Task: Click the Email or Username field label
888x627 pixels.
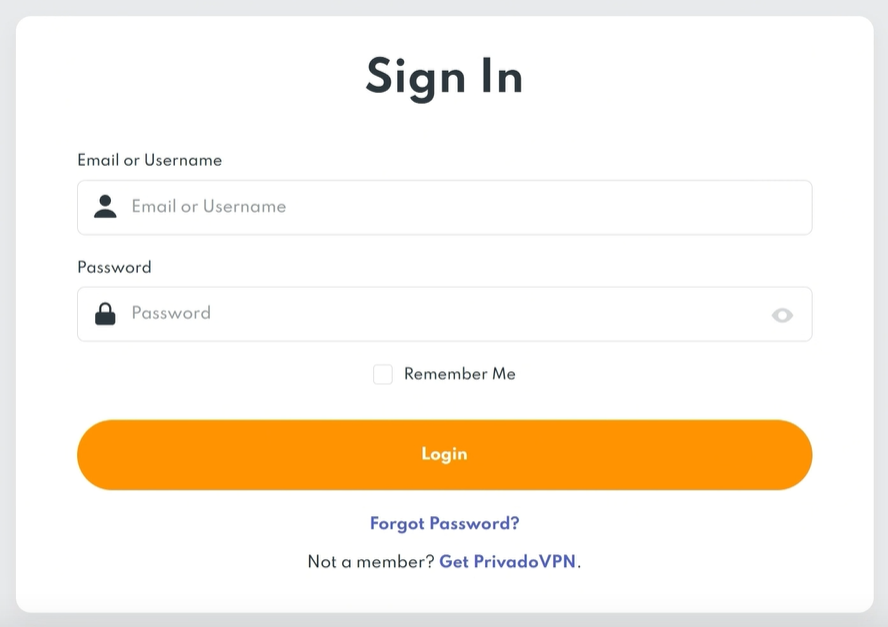Action: tap(149, 160)
